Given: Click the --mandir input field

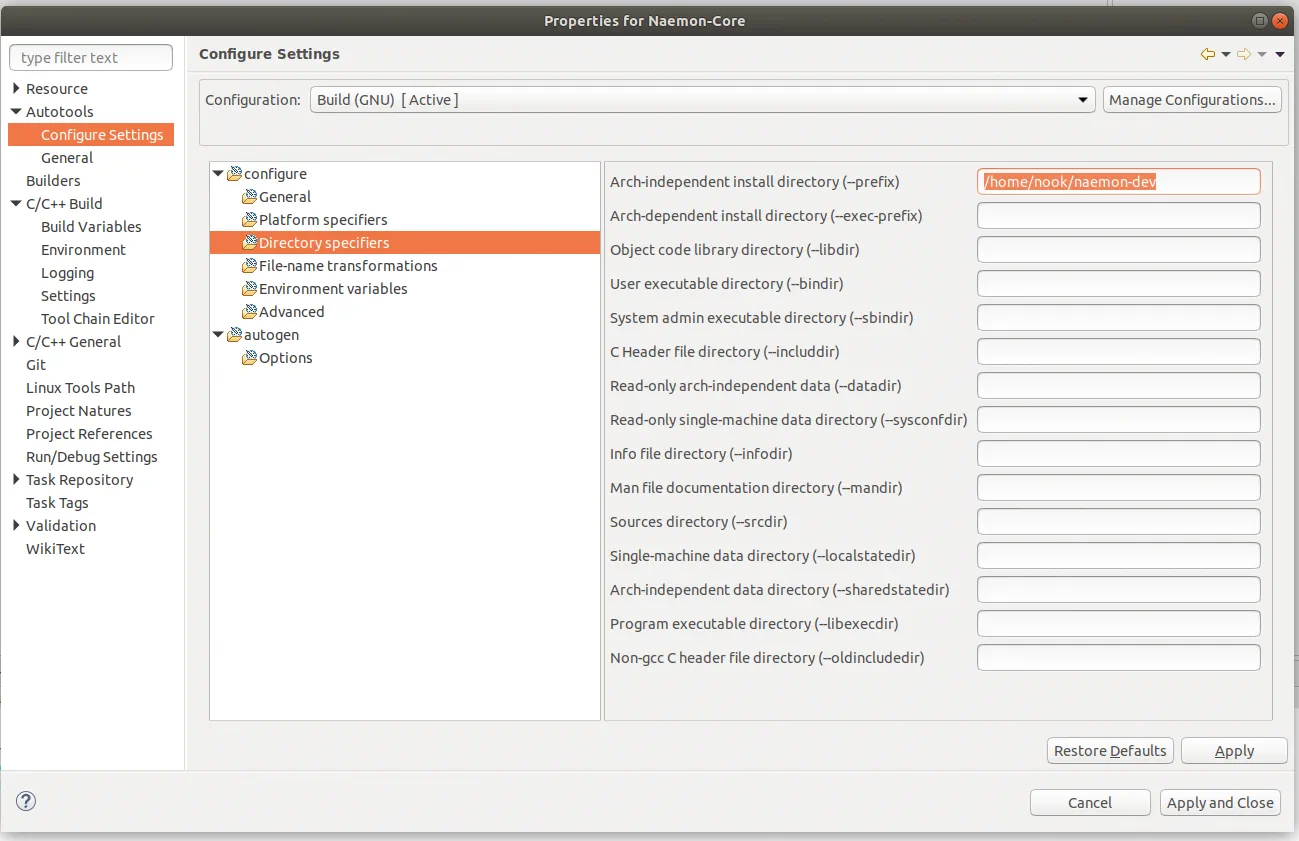Looking at the screenshot, I should pos(1118,488).
